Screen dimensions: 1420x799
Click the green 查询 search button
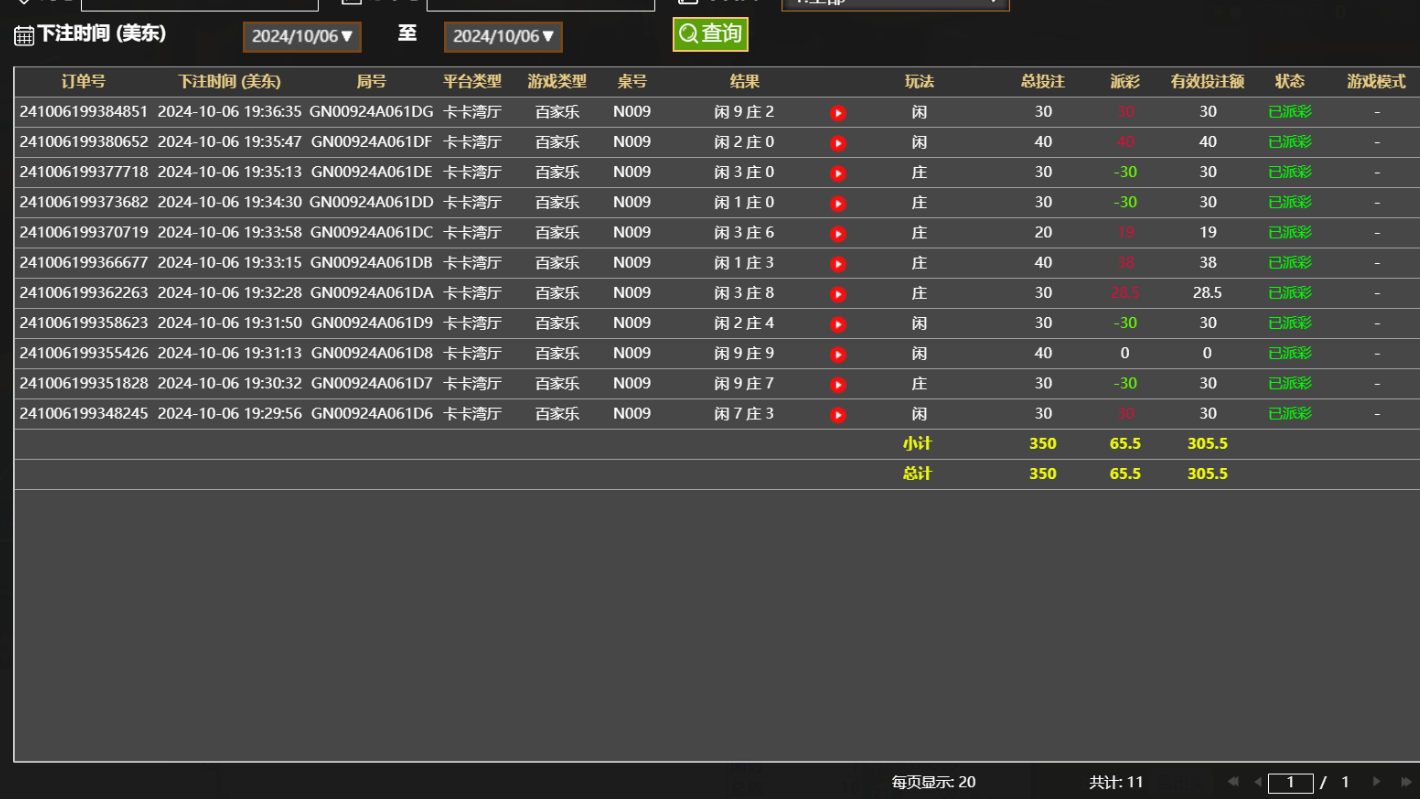(710, 34)
